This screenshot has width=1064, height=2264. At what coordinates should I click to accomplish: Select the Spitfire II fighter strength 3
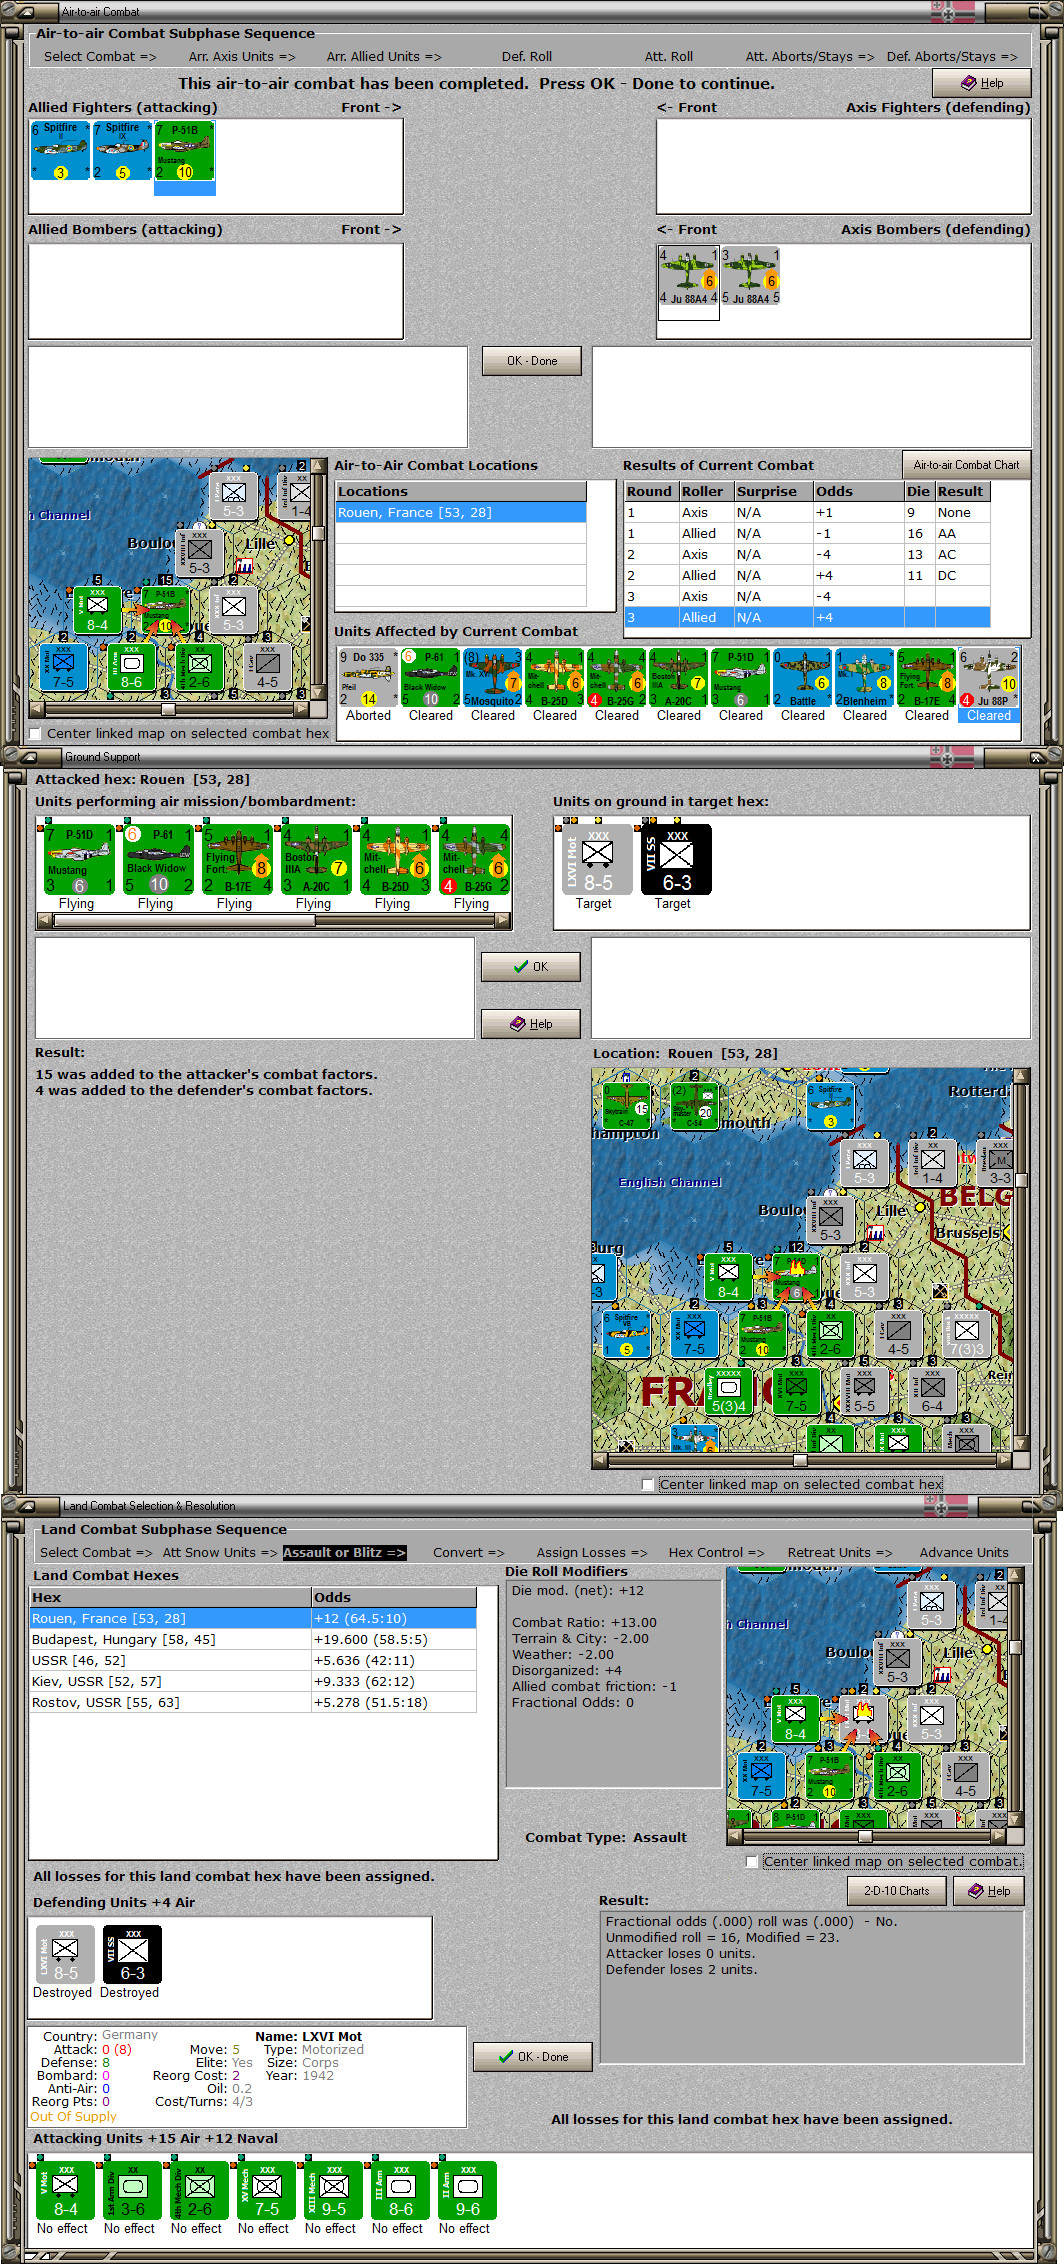[x=60, y=151]
